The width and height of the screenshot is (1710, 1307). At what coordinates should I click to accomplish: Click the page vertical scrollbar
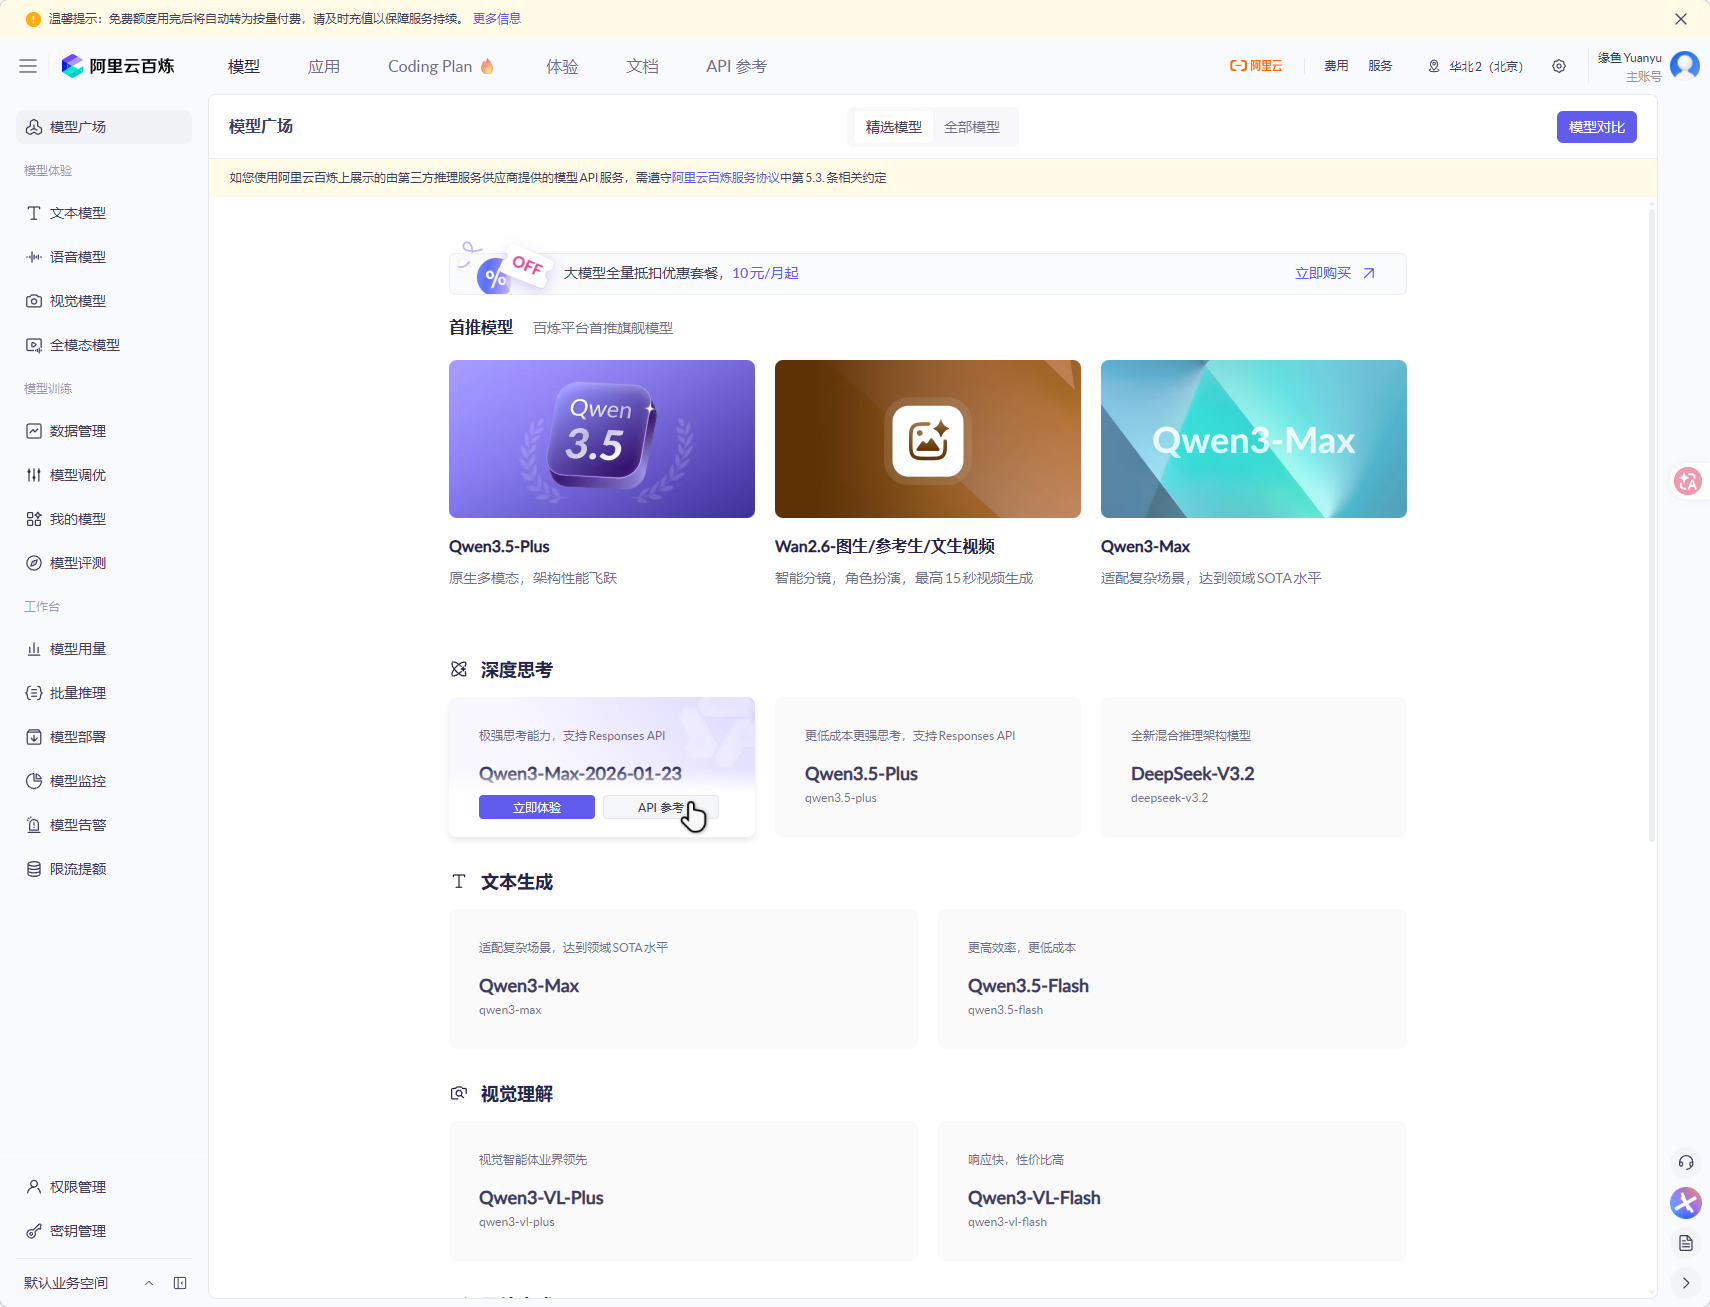click(x=1651, y=520)
